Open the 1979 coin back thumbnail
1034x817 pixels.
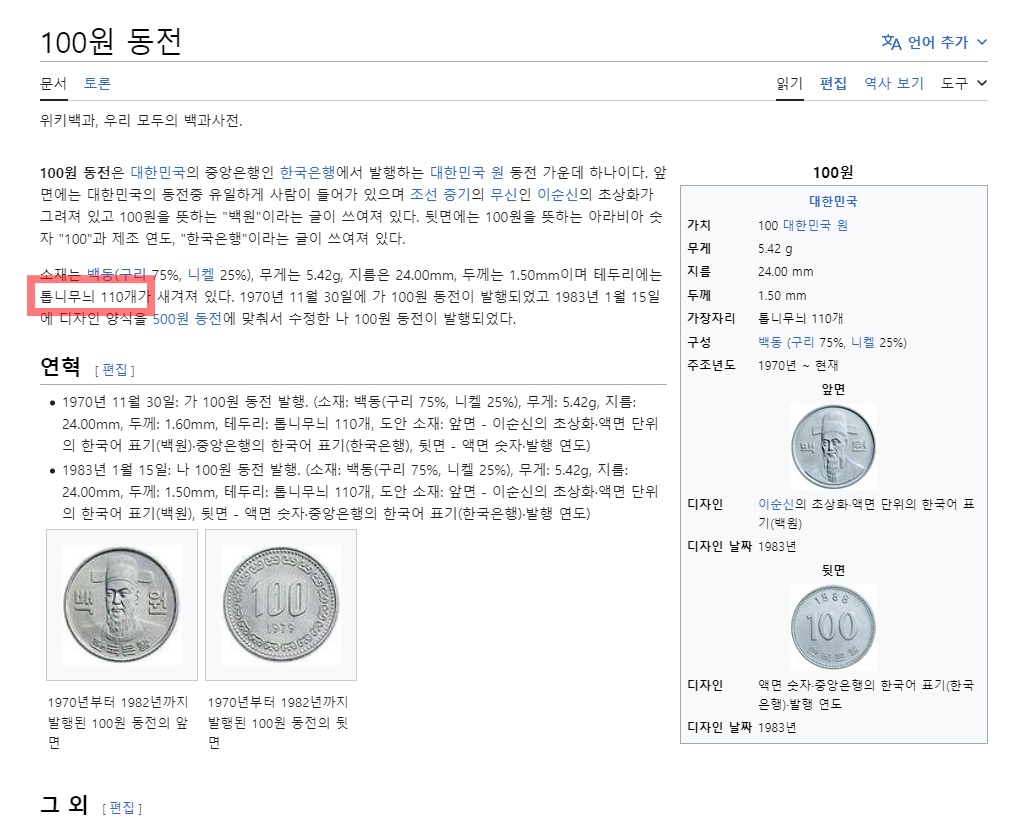coord(281,605)
